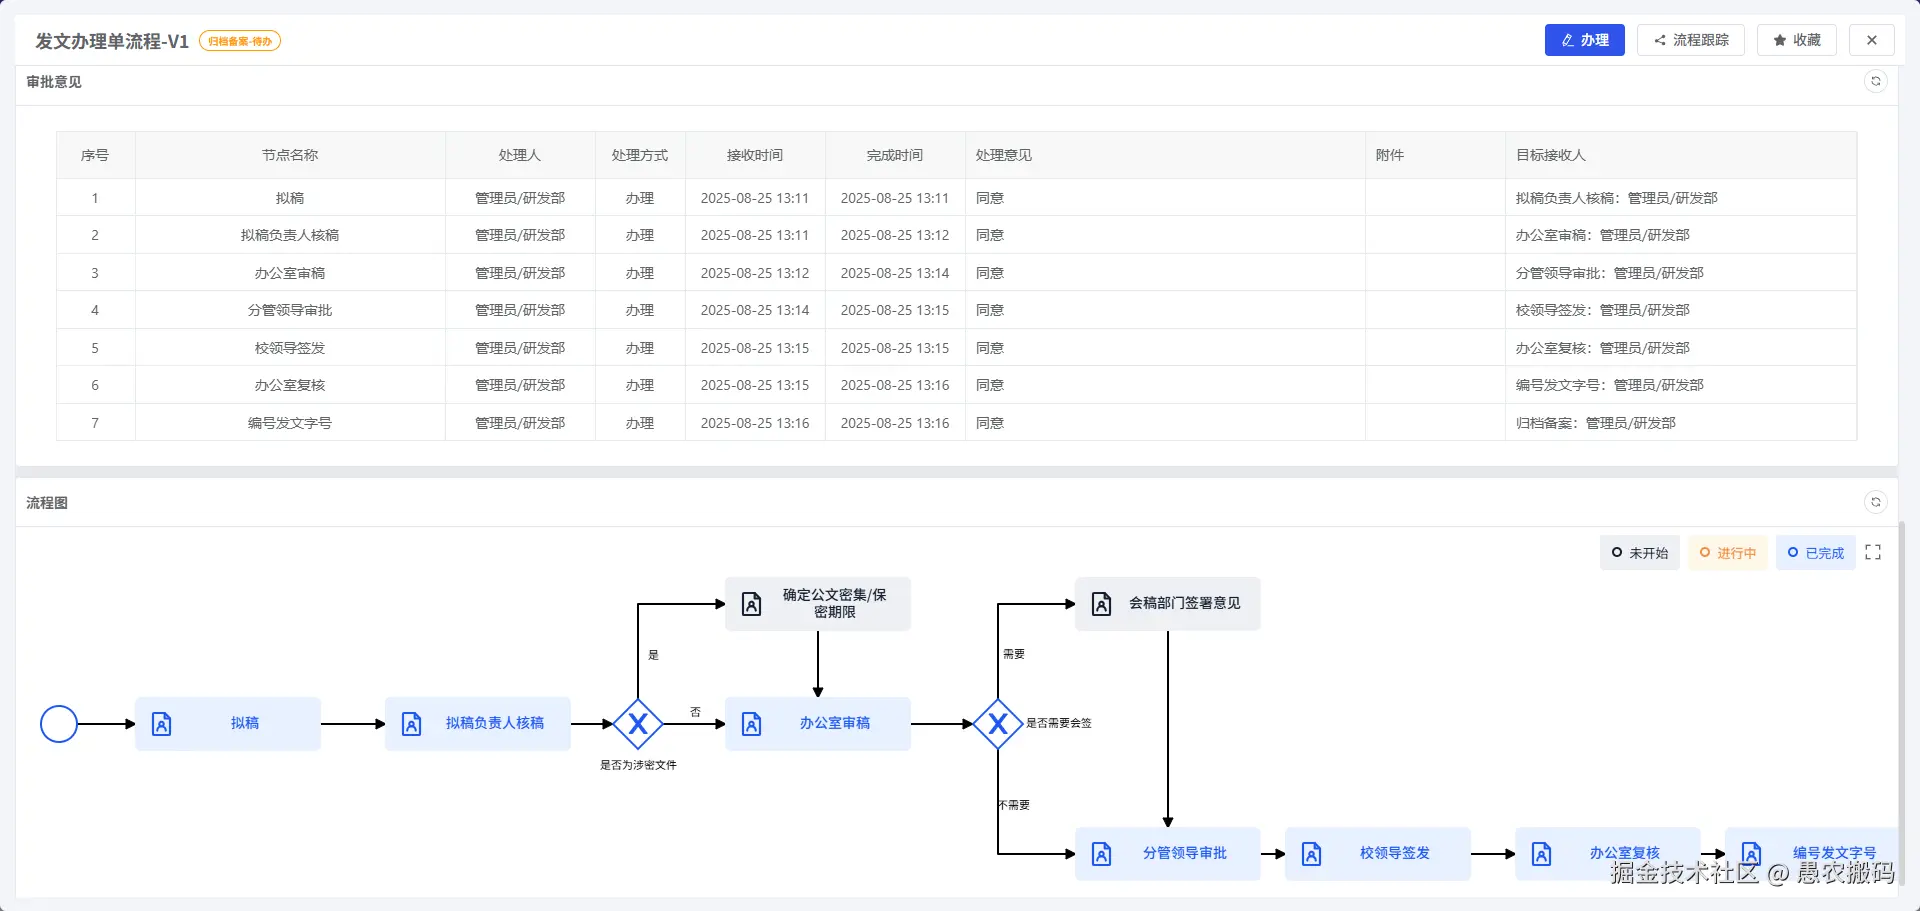Click target recipient 分管领导审批：管理员/研发部
Screen dimensions: 1920x911
pos(1610,273)
